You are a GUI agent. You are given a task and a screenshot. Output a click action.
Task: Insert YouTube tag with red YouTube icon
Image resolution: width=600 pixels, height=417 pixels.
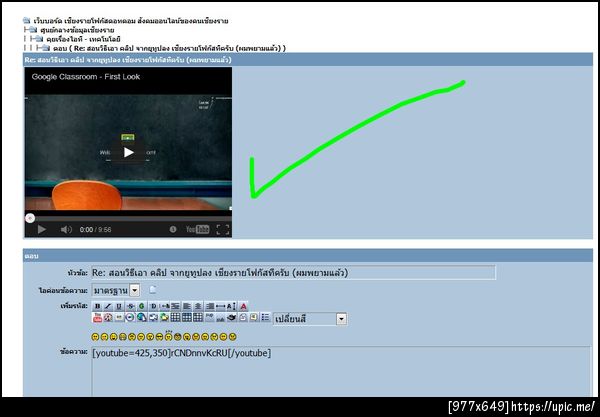click(x=97, y=317)
